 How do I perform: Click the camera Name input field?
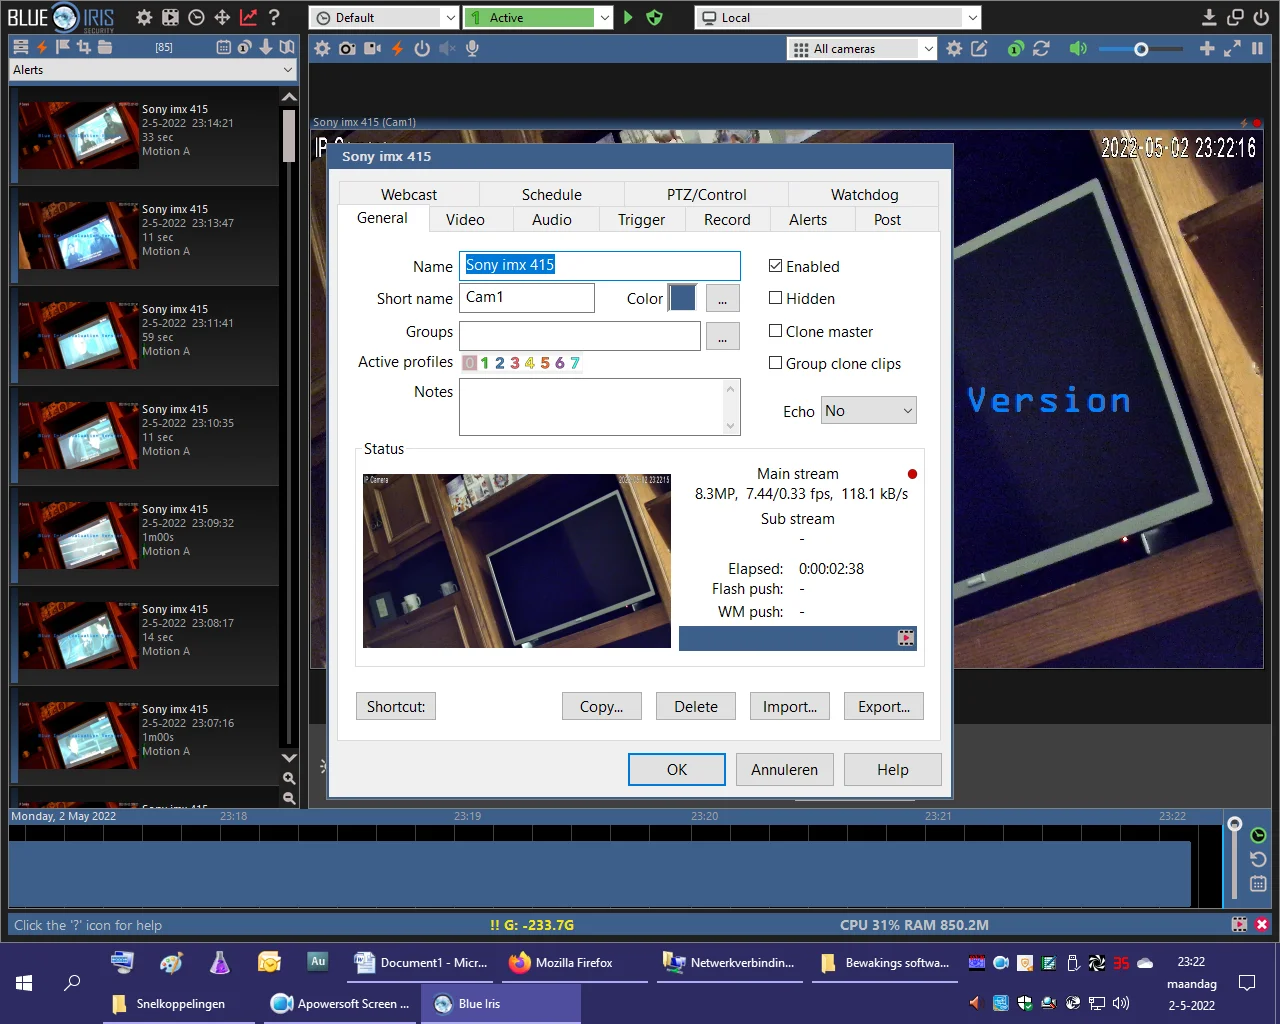pyautogui.click(x=600, y=265)
